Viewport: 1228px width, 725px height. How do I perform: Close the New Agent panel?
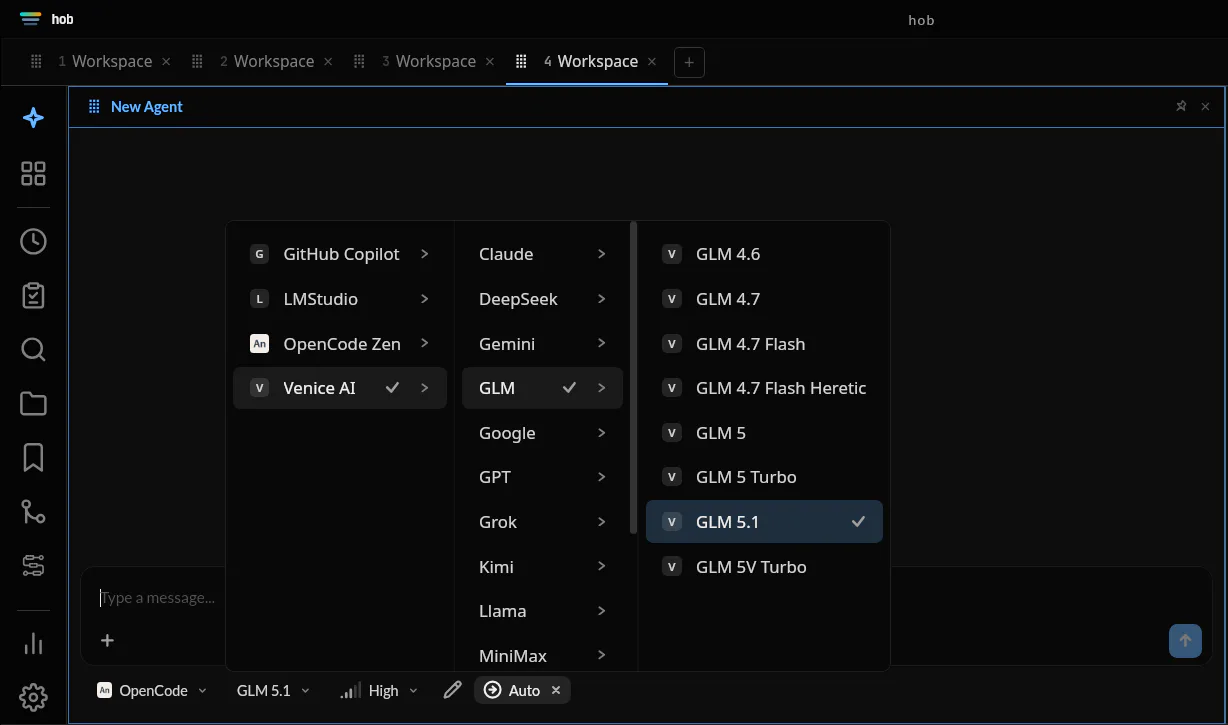[1205, 106]
